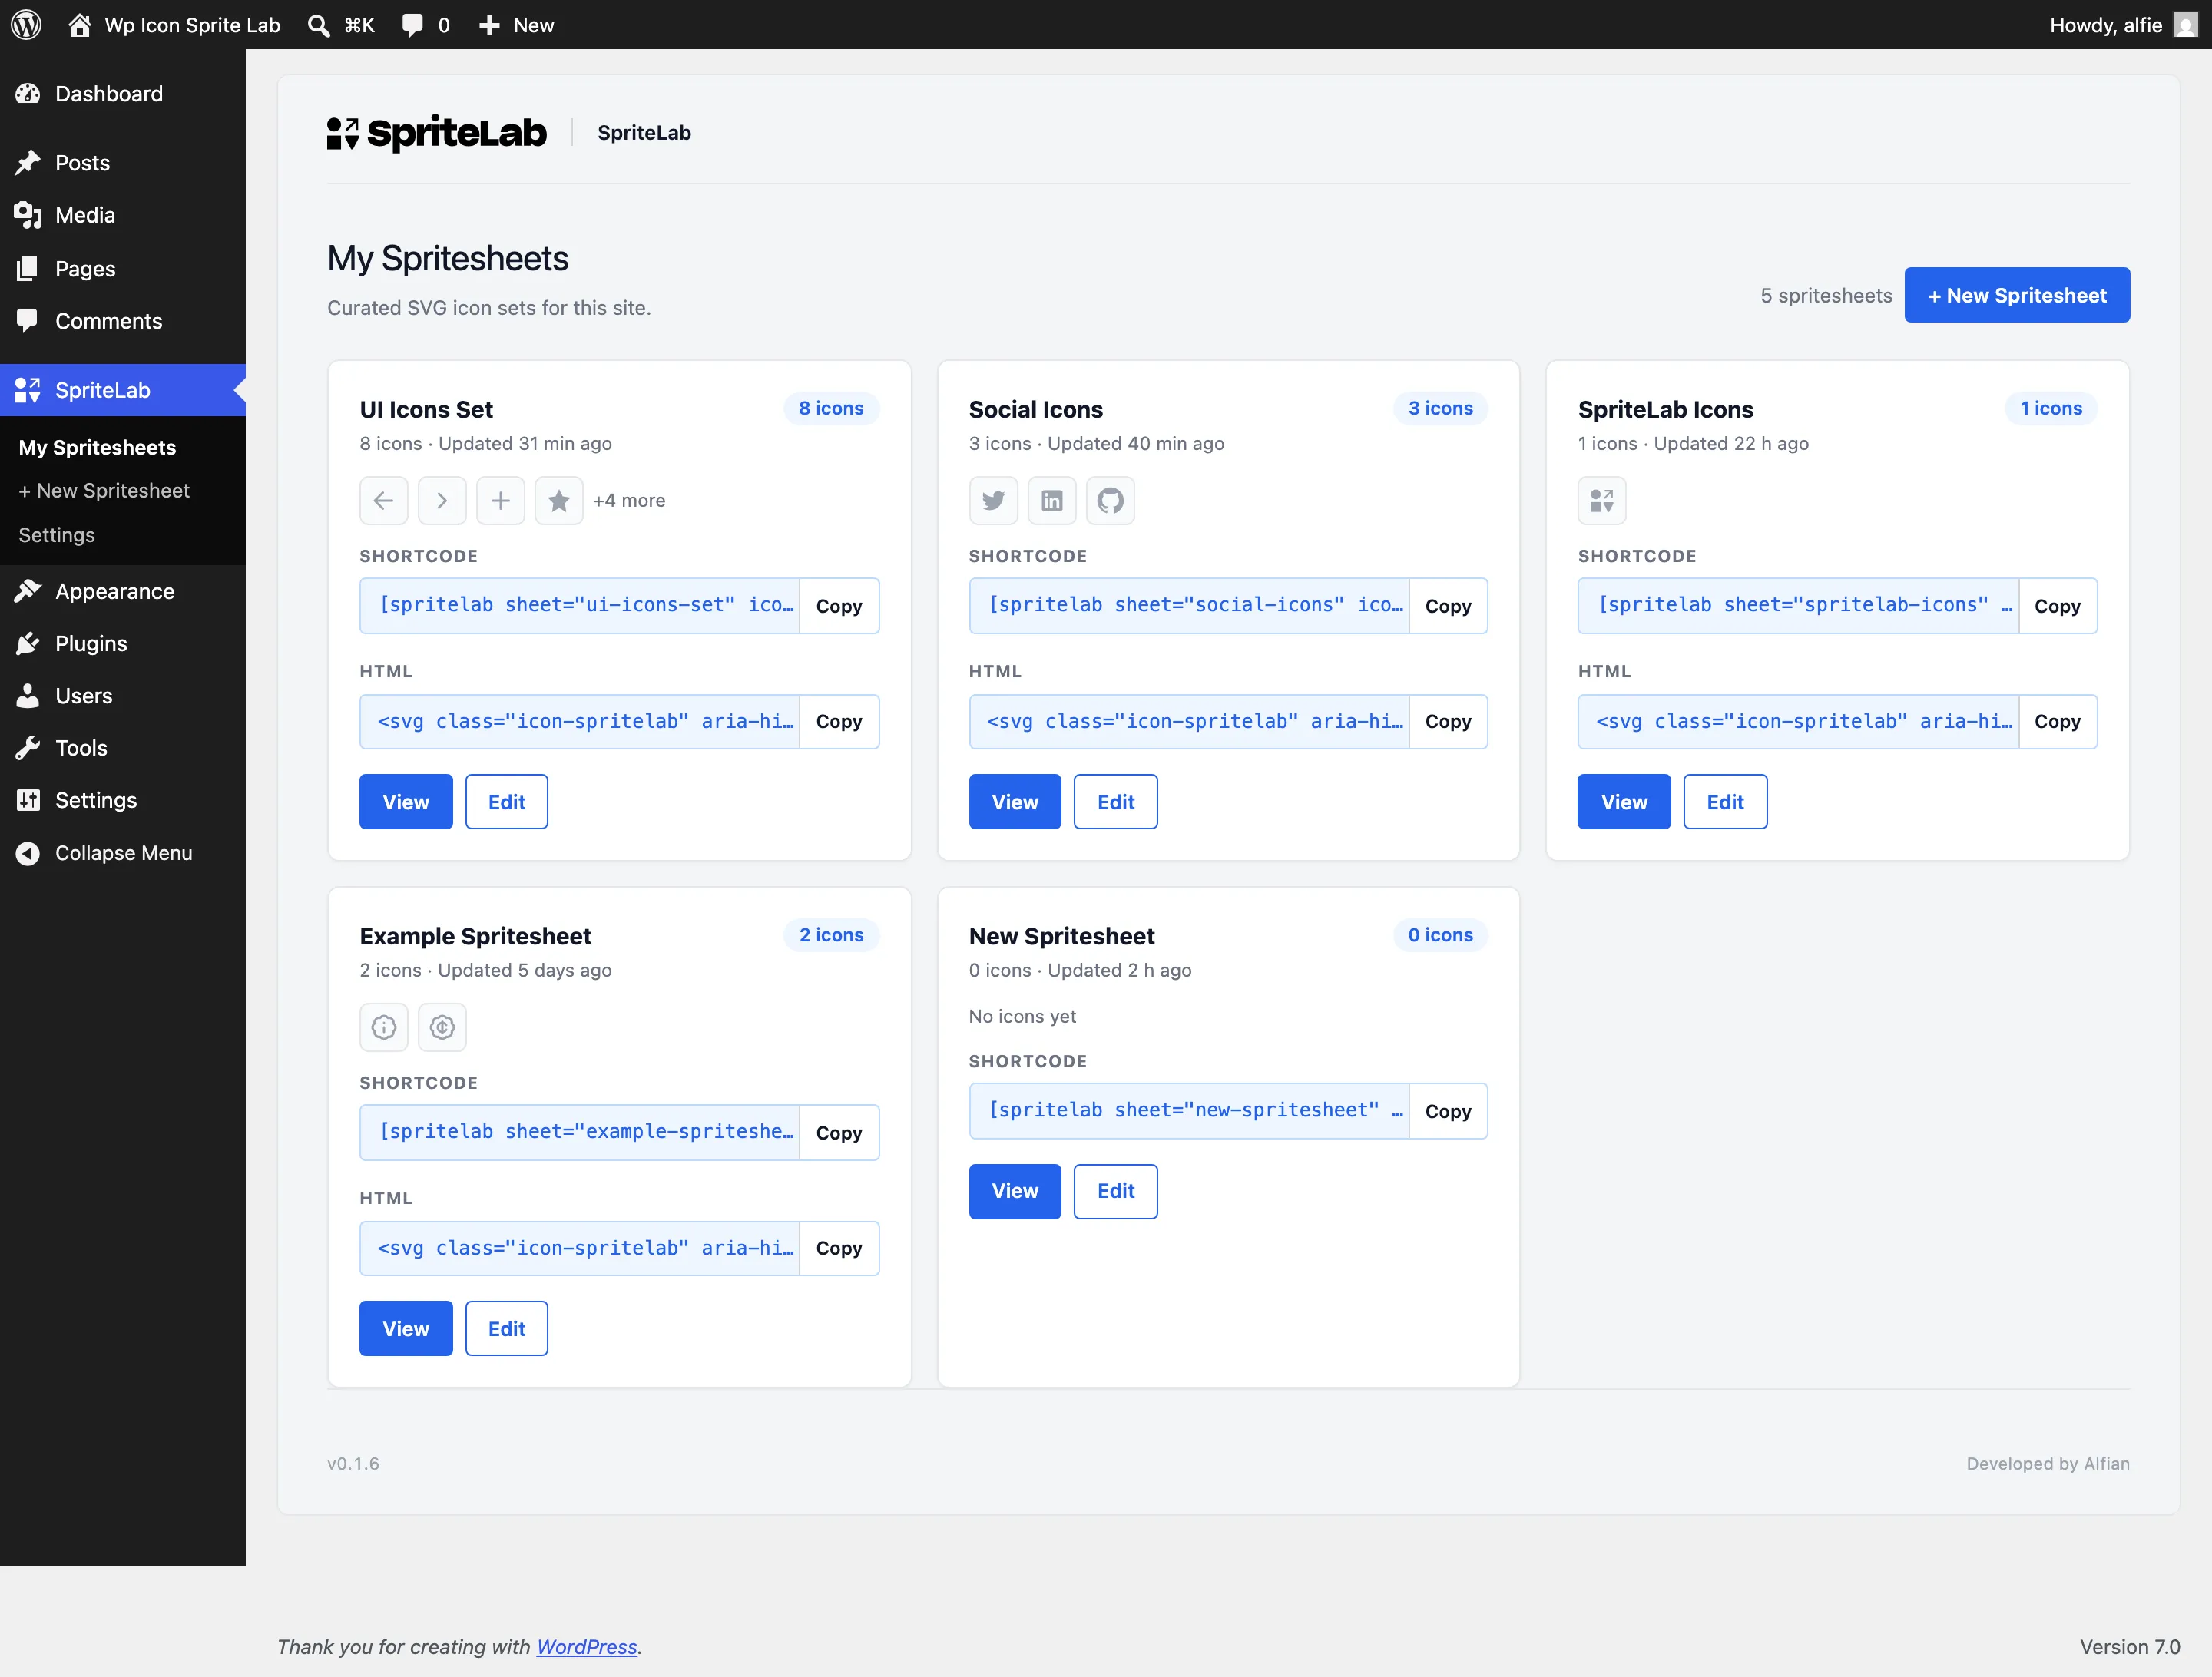Copy the New Spritesheet shortcode
The image size is (2212, 1677).
pos(1448,1111)
